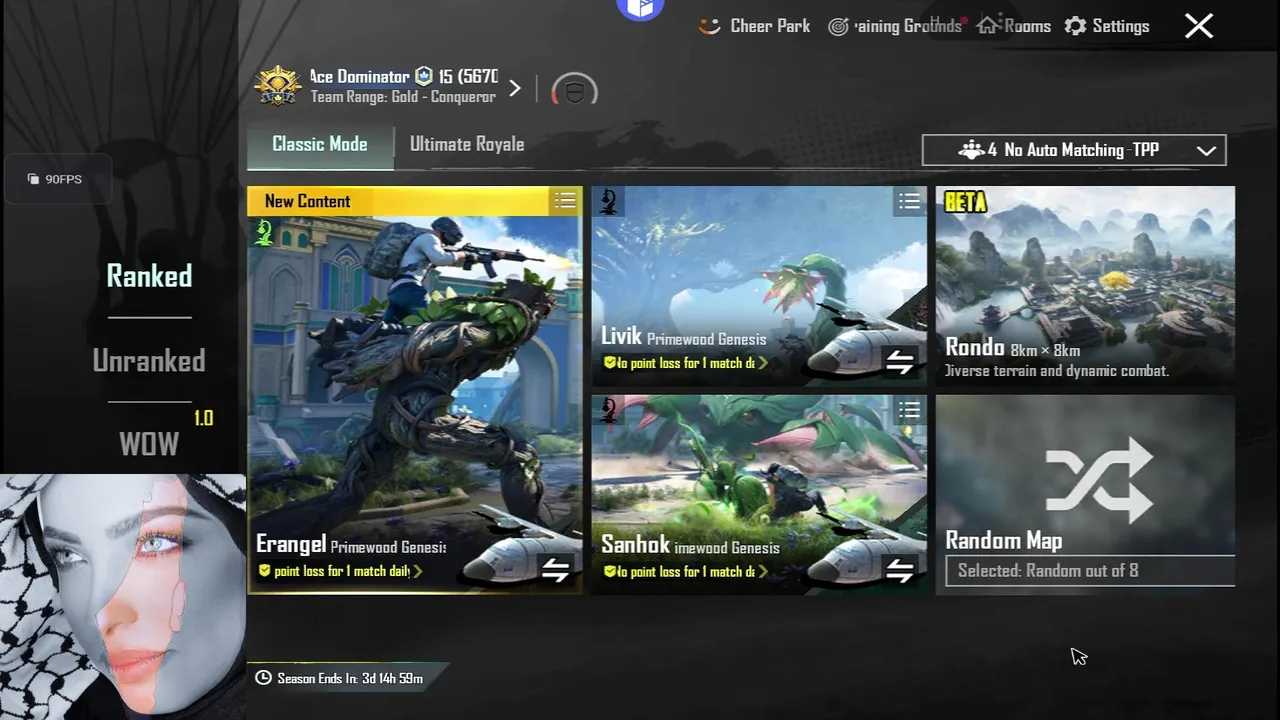Screen dimensions: 1280x720
Task: Open Livik point loss protection link
Action: pyautogui.click(x=685, y=363)
